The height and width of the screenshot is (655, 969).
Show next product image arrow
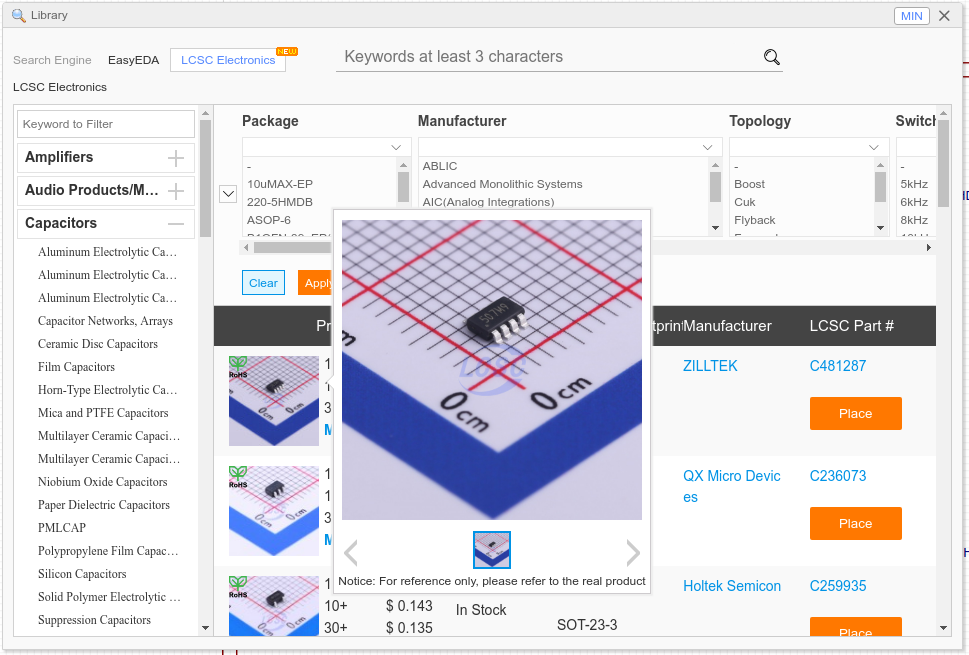[633, 552]
